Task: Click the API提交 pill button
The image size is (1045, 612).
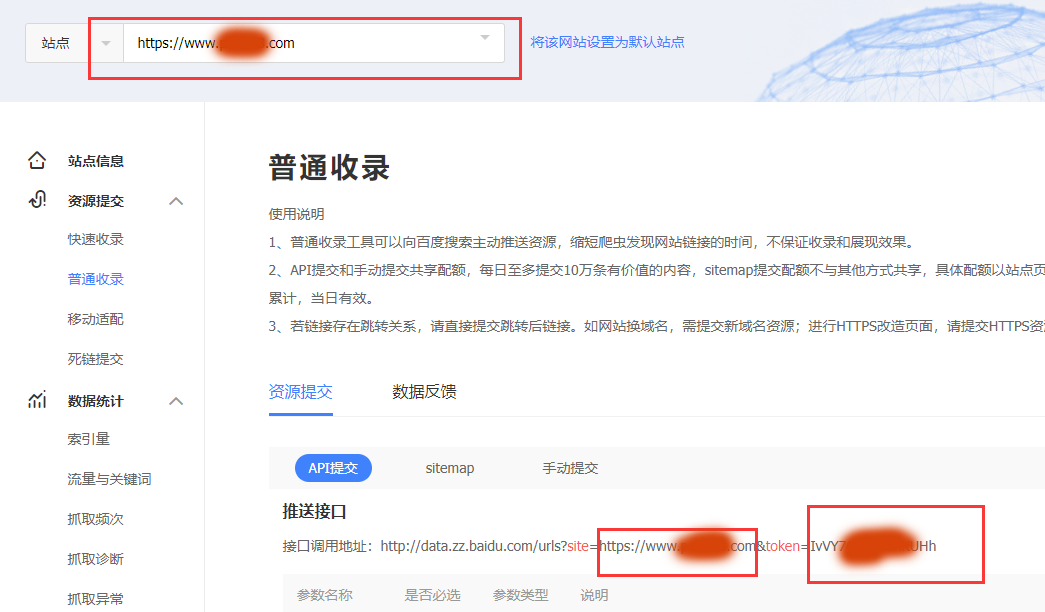Action: 333,468
